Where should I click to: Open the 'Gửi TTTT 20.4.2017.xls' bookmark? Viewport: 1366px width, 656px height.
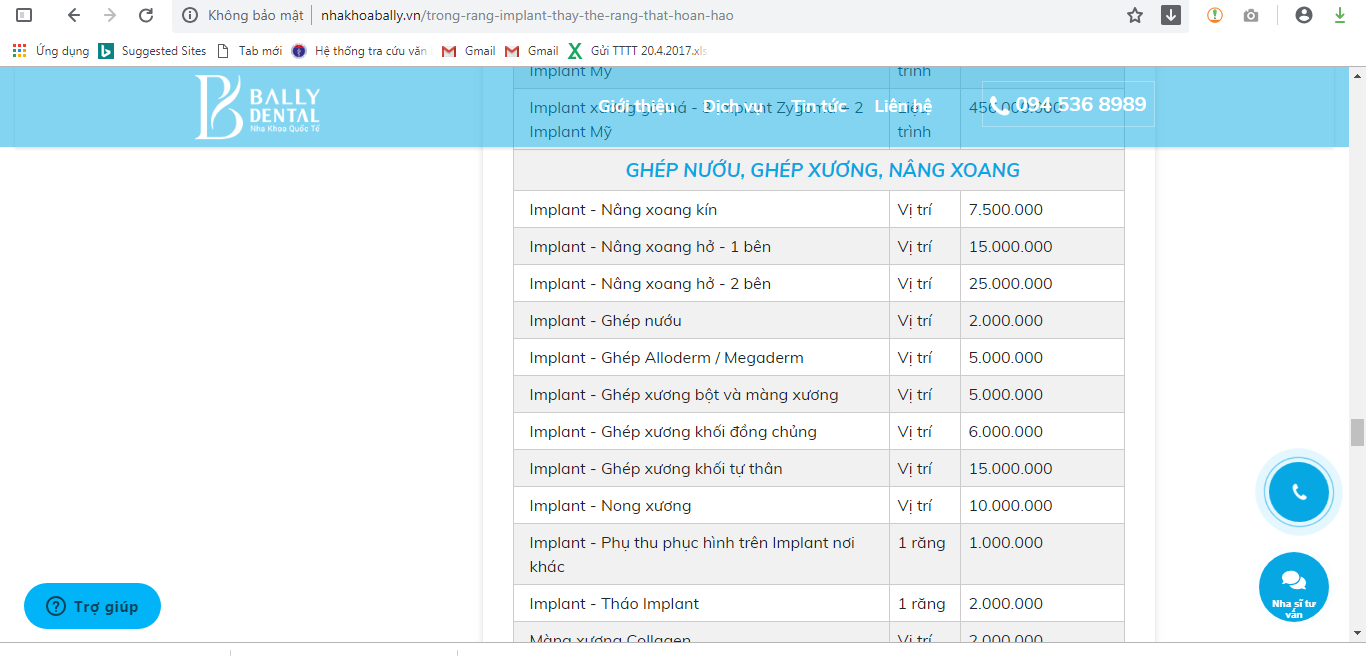(637, 51)
